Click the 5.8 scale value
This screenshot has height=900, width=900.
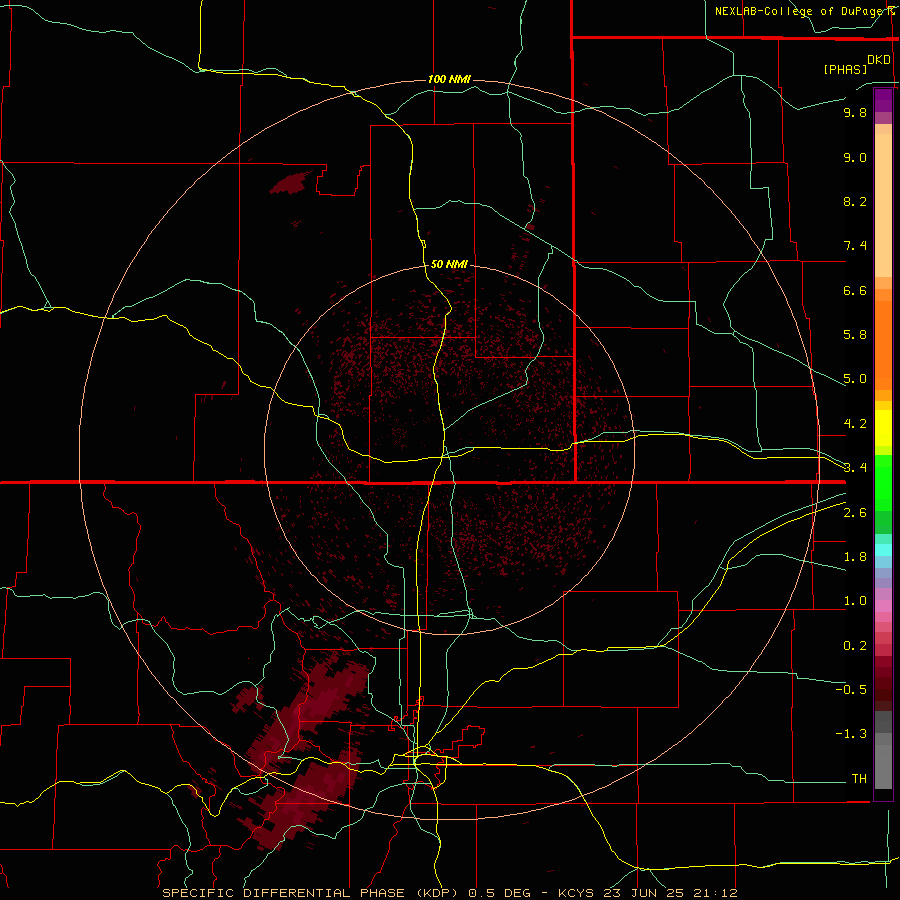[855, 335]
